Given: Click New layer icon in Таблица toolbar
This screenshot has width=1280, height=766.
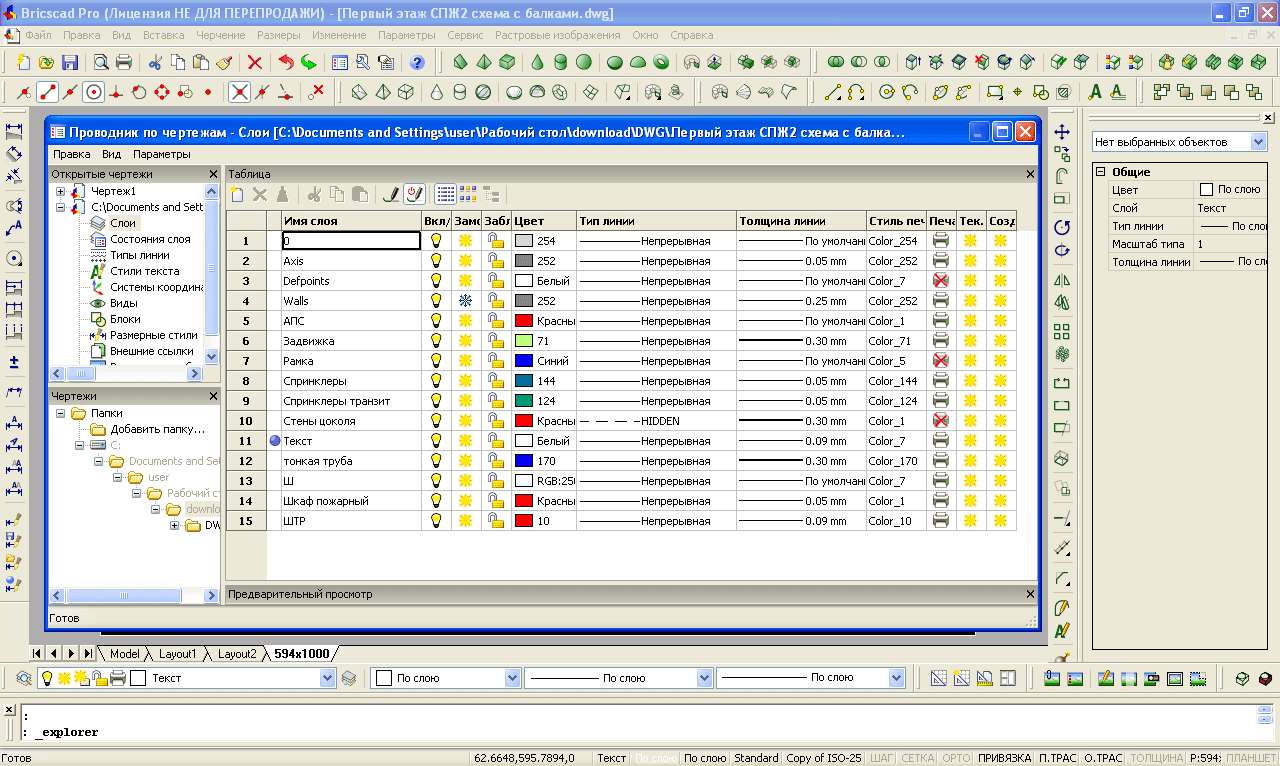Looking at the screenshot, I should 238,194.
